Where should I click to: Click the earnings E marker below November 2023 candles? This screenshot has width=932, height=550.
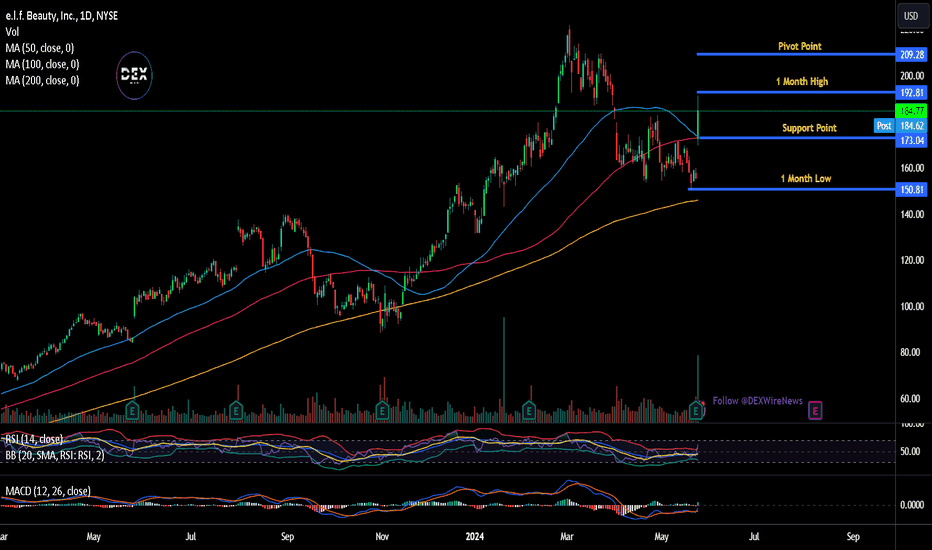382,410
